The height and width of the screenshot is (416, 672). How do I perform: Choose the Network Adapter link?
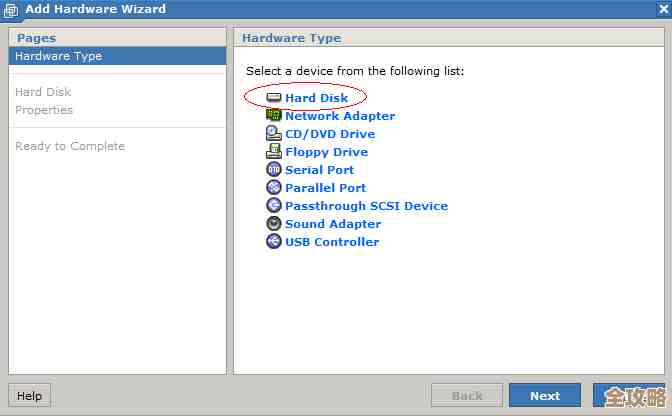(x=340, y=116)
